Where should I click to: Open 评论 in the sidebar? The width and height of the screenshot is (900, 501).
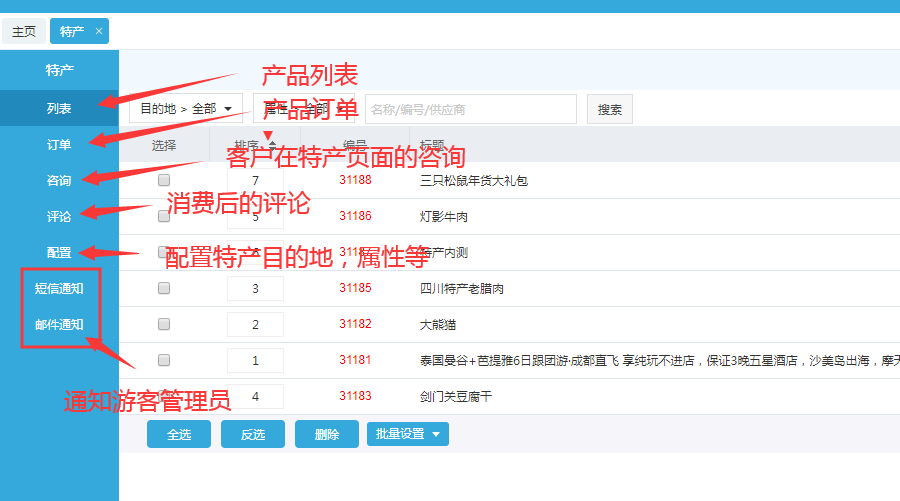pyautogui.click(x=59, y=216)
